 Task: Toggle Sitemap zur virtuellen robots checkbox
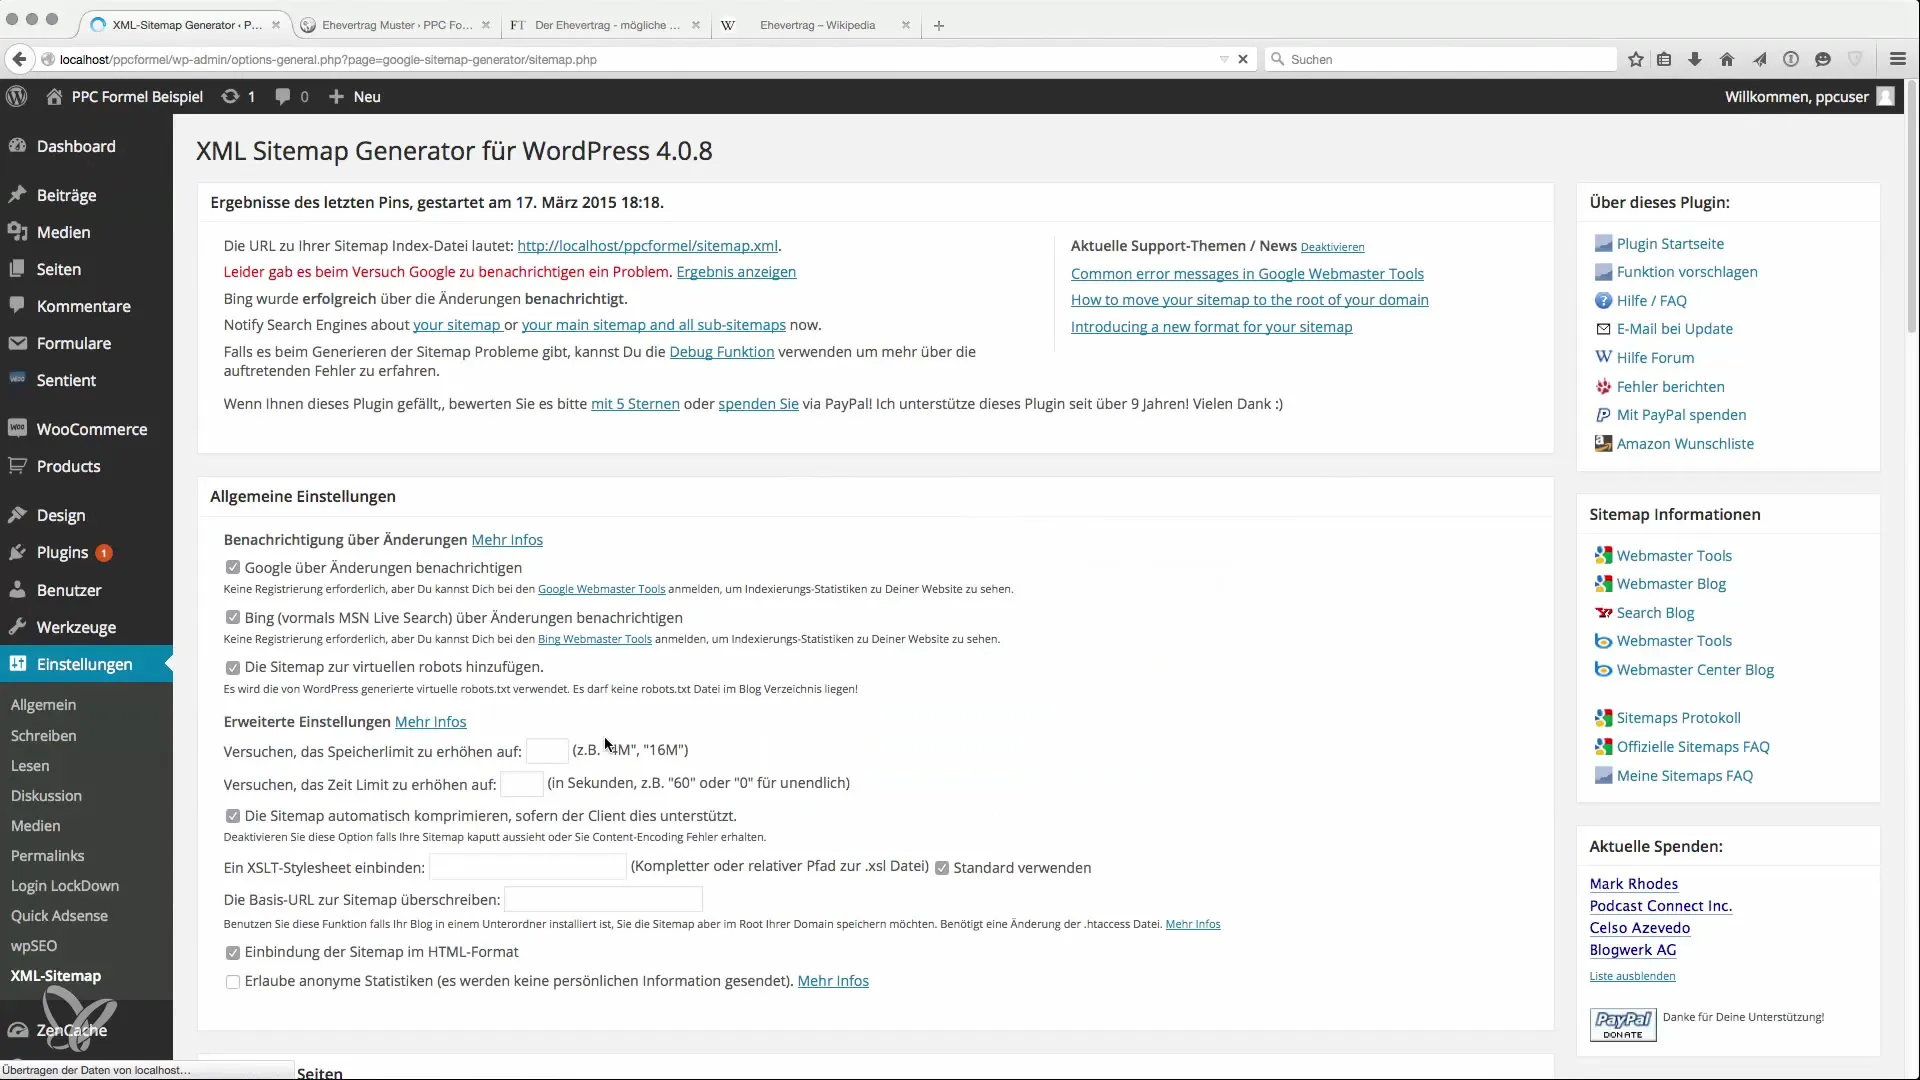click(233, 667)
